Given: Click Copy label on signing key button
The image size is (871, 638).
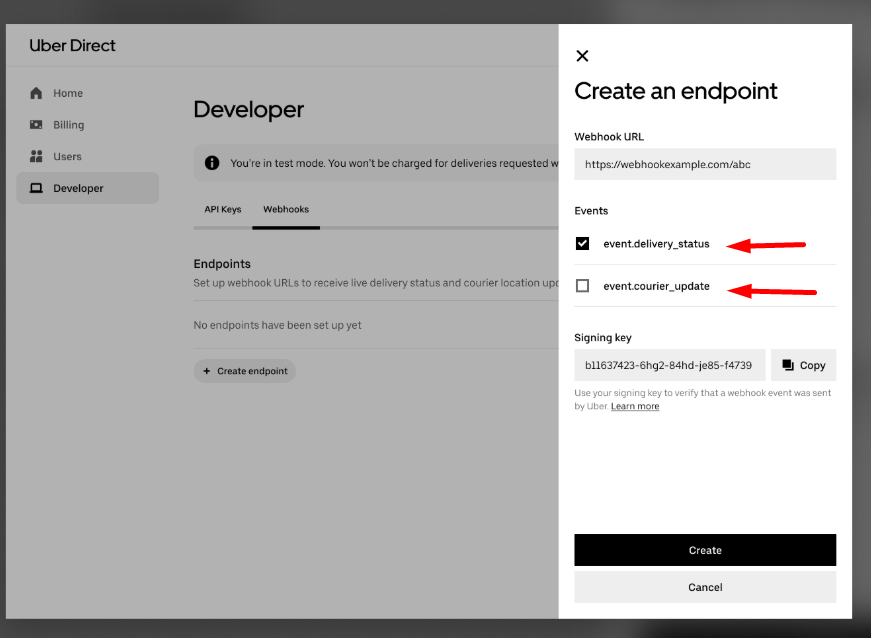Looking at the screenshot, I should click(812, 365).
